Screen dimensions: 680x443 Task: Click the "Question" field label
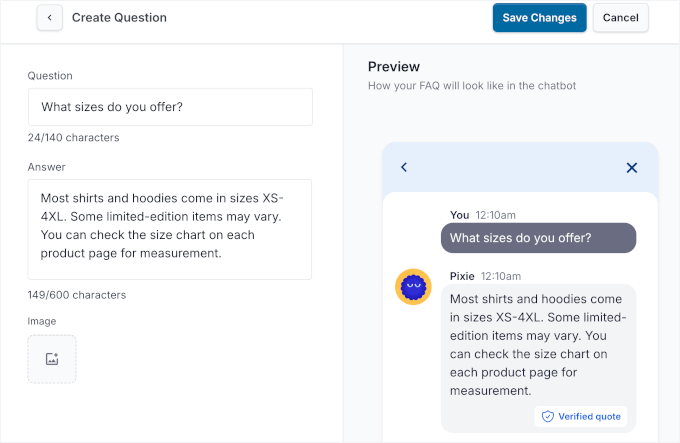click(50, 76)
